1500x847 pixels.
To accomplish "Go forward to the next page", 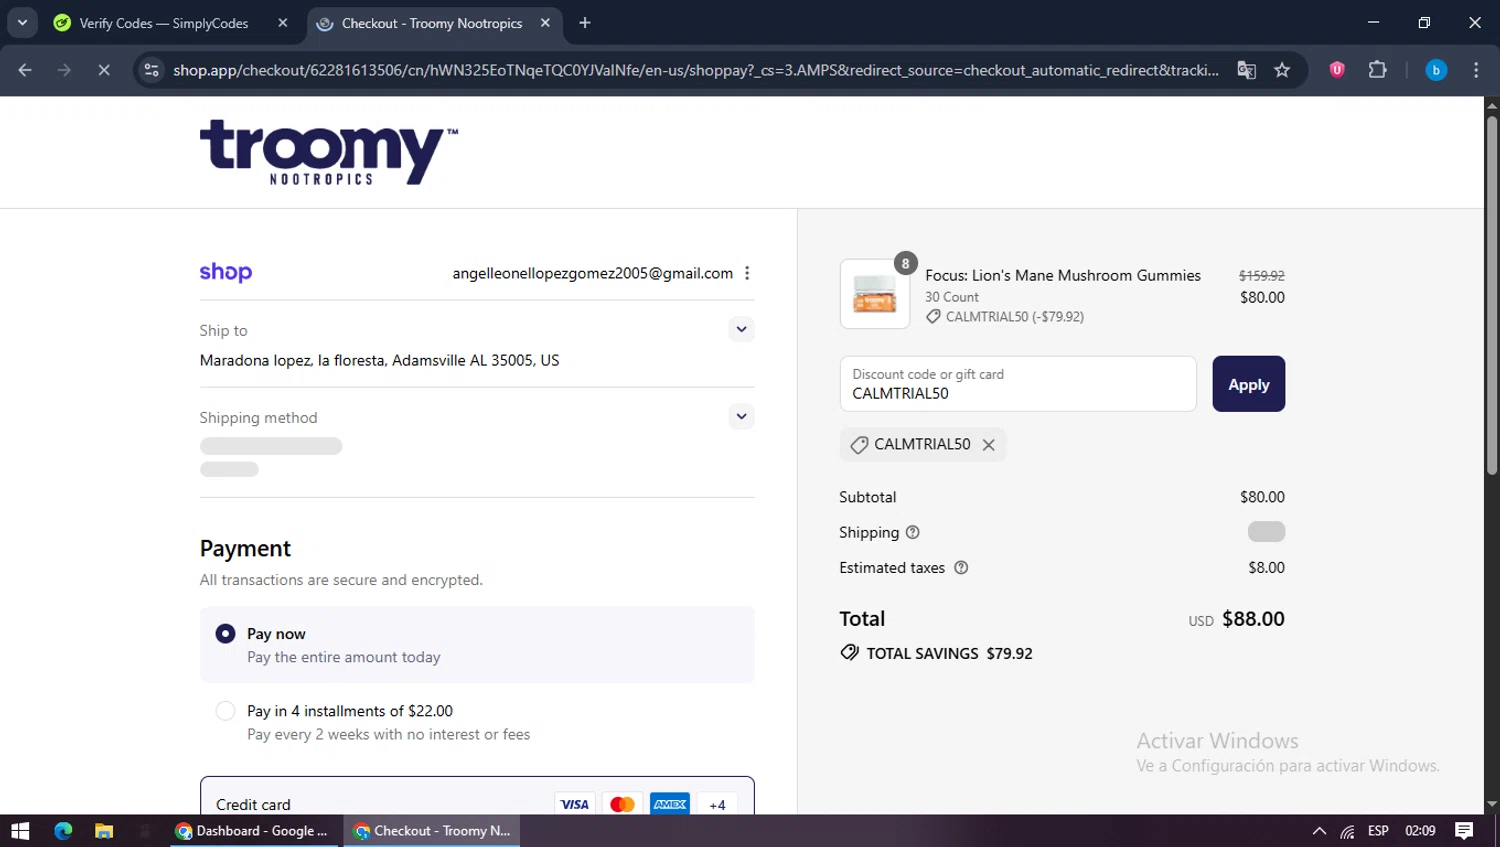I will 64,70.
